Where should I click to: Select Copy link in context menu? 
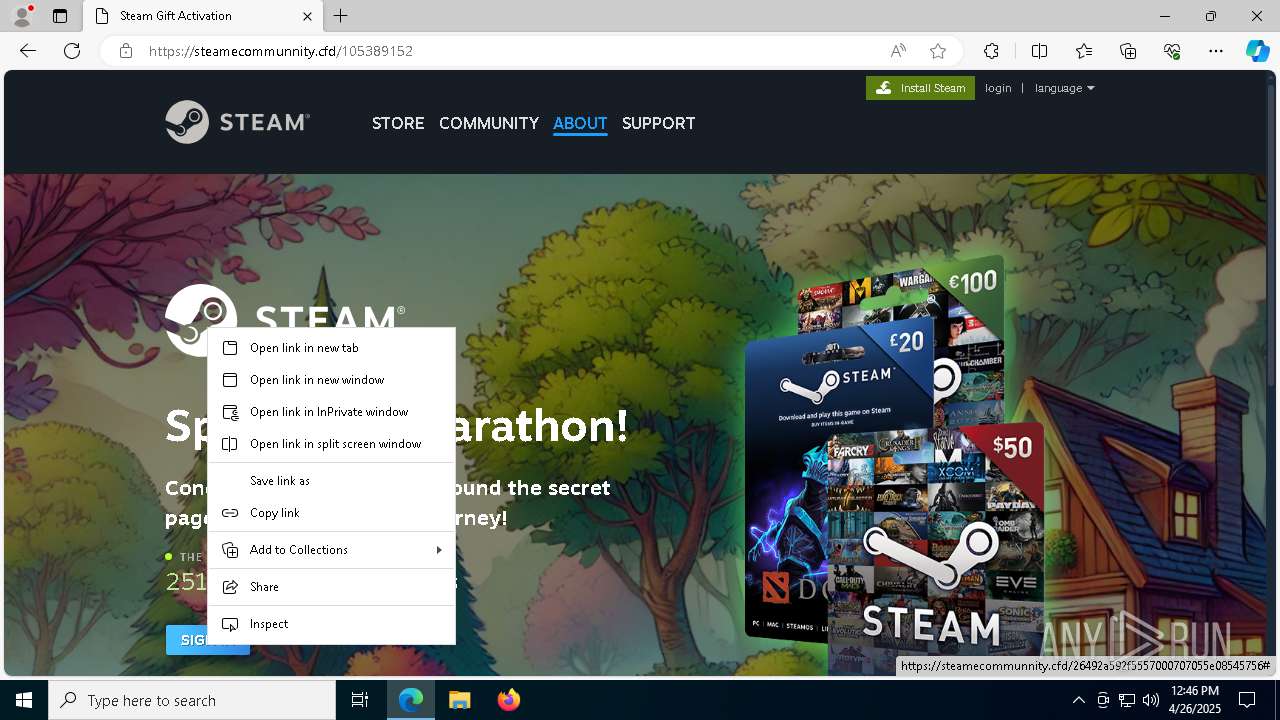331,513
